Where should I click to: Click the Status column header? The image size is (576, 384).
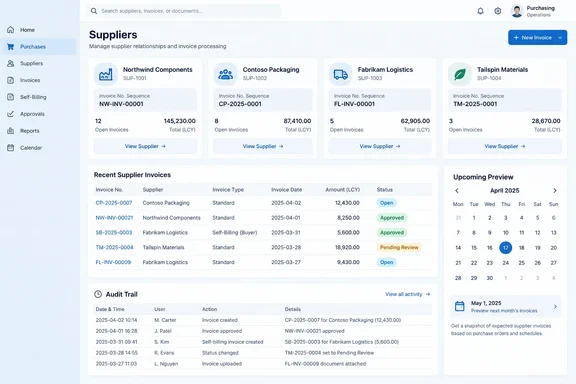point(385,190)
